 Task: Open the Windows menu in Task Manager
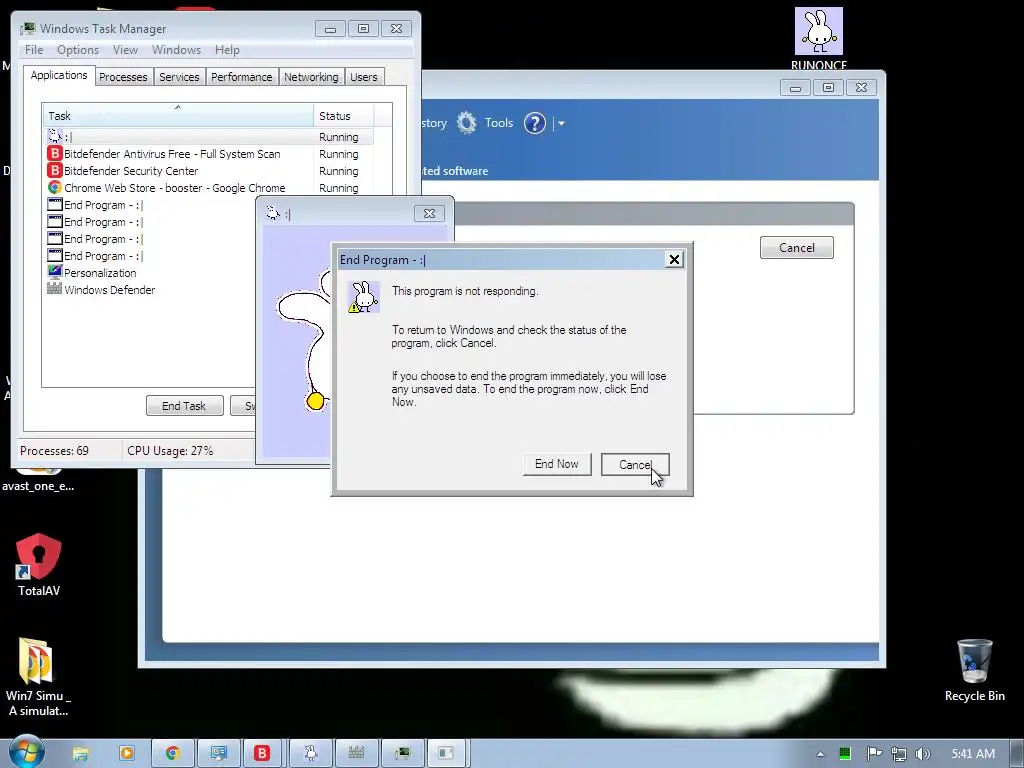coord(176,50)
